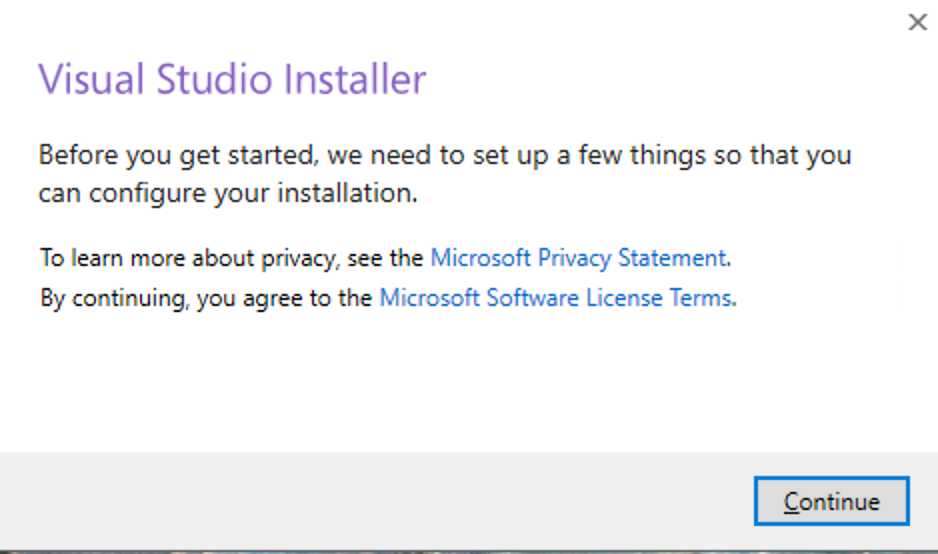Screen dimensions: 938x554
Task: Read the software license terms hyperlink
Action: [x=555, y=297]
